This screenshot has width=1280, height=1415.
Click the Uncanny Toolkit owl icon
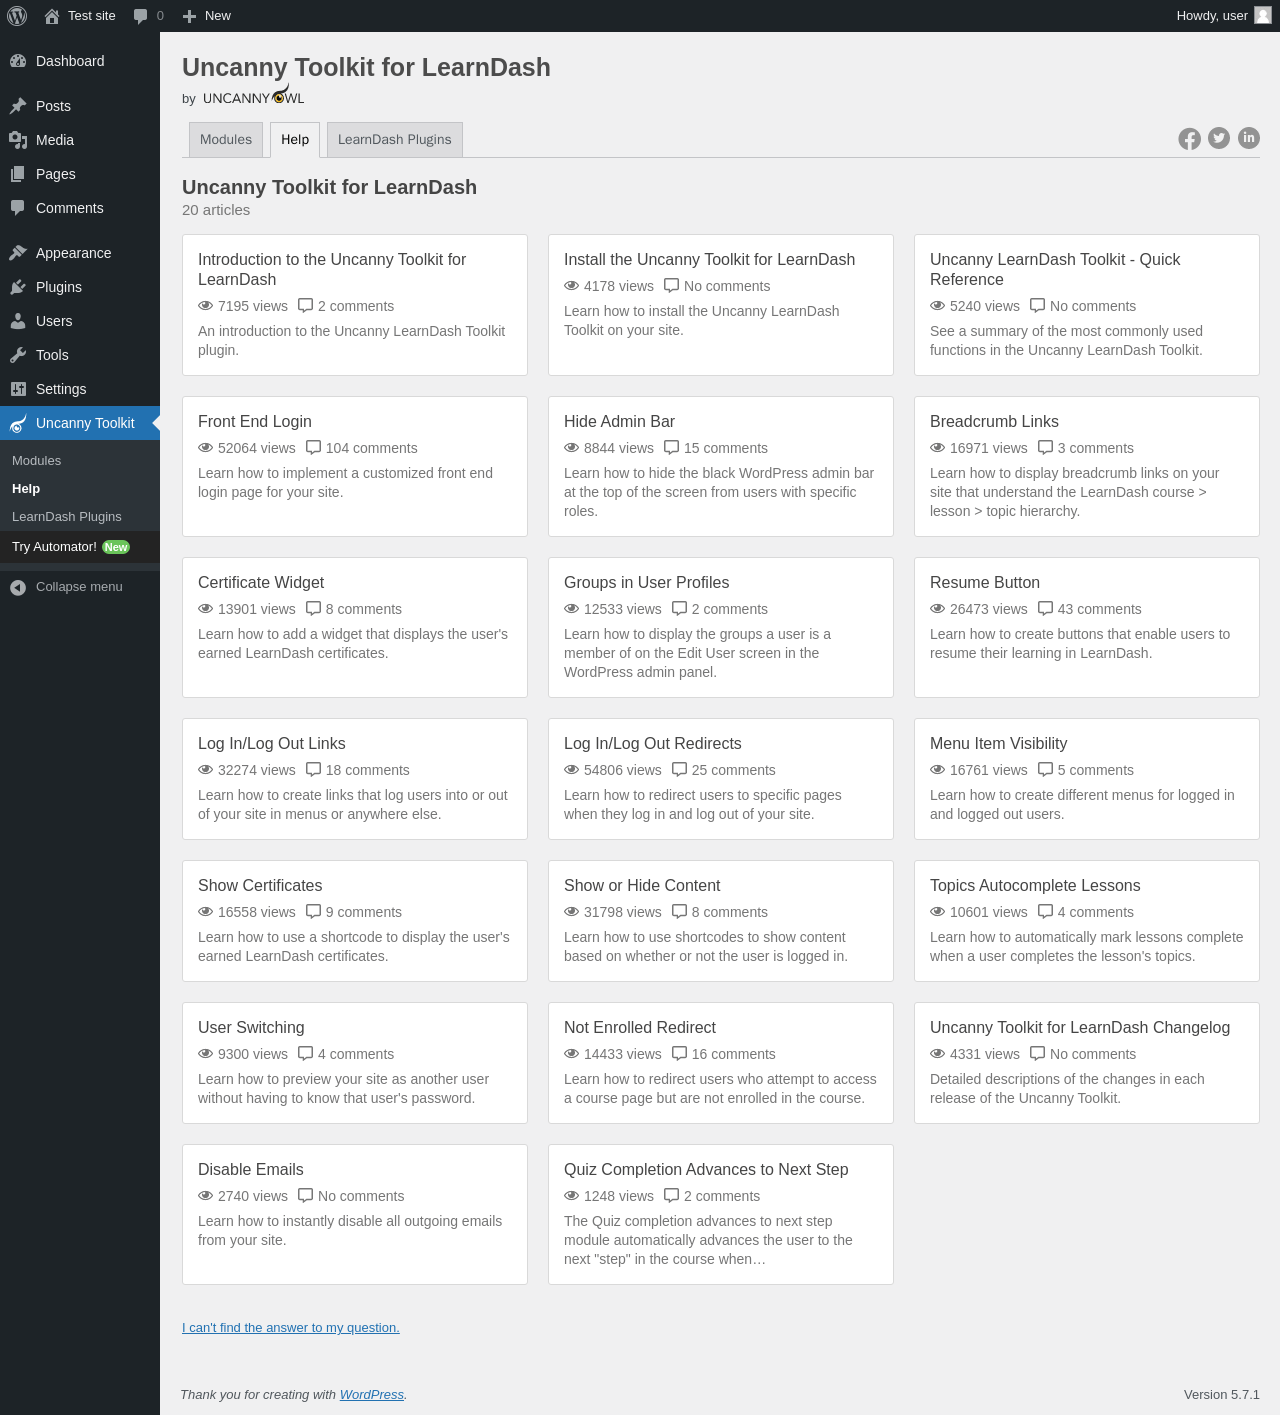pos(18,423)
